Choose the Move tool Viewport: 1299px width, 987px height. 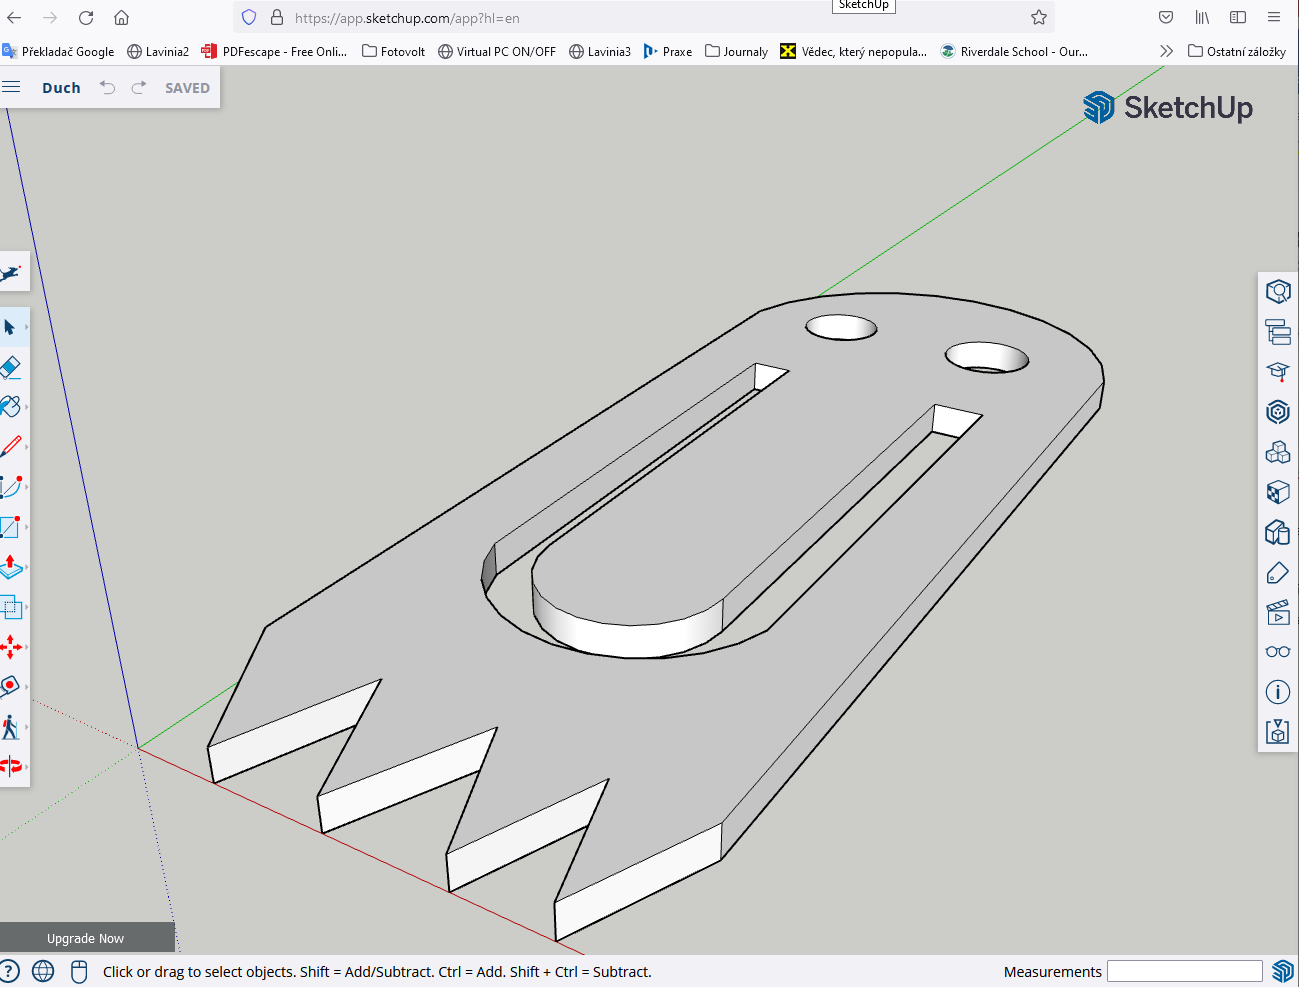point(10,647)
